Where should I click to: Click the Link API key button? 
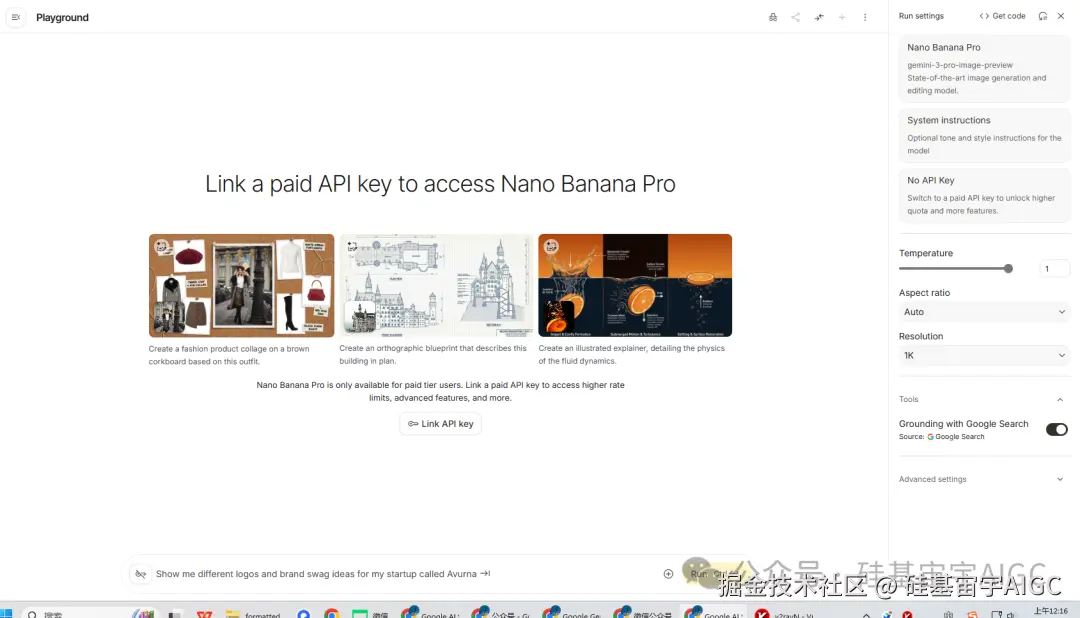pos(441,424)
